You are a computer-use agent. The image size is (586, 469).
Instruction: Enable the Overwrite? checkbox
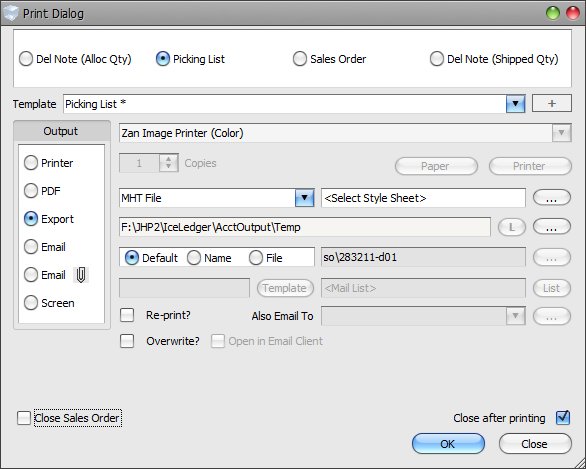click(x=127, y=341)
